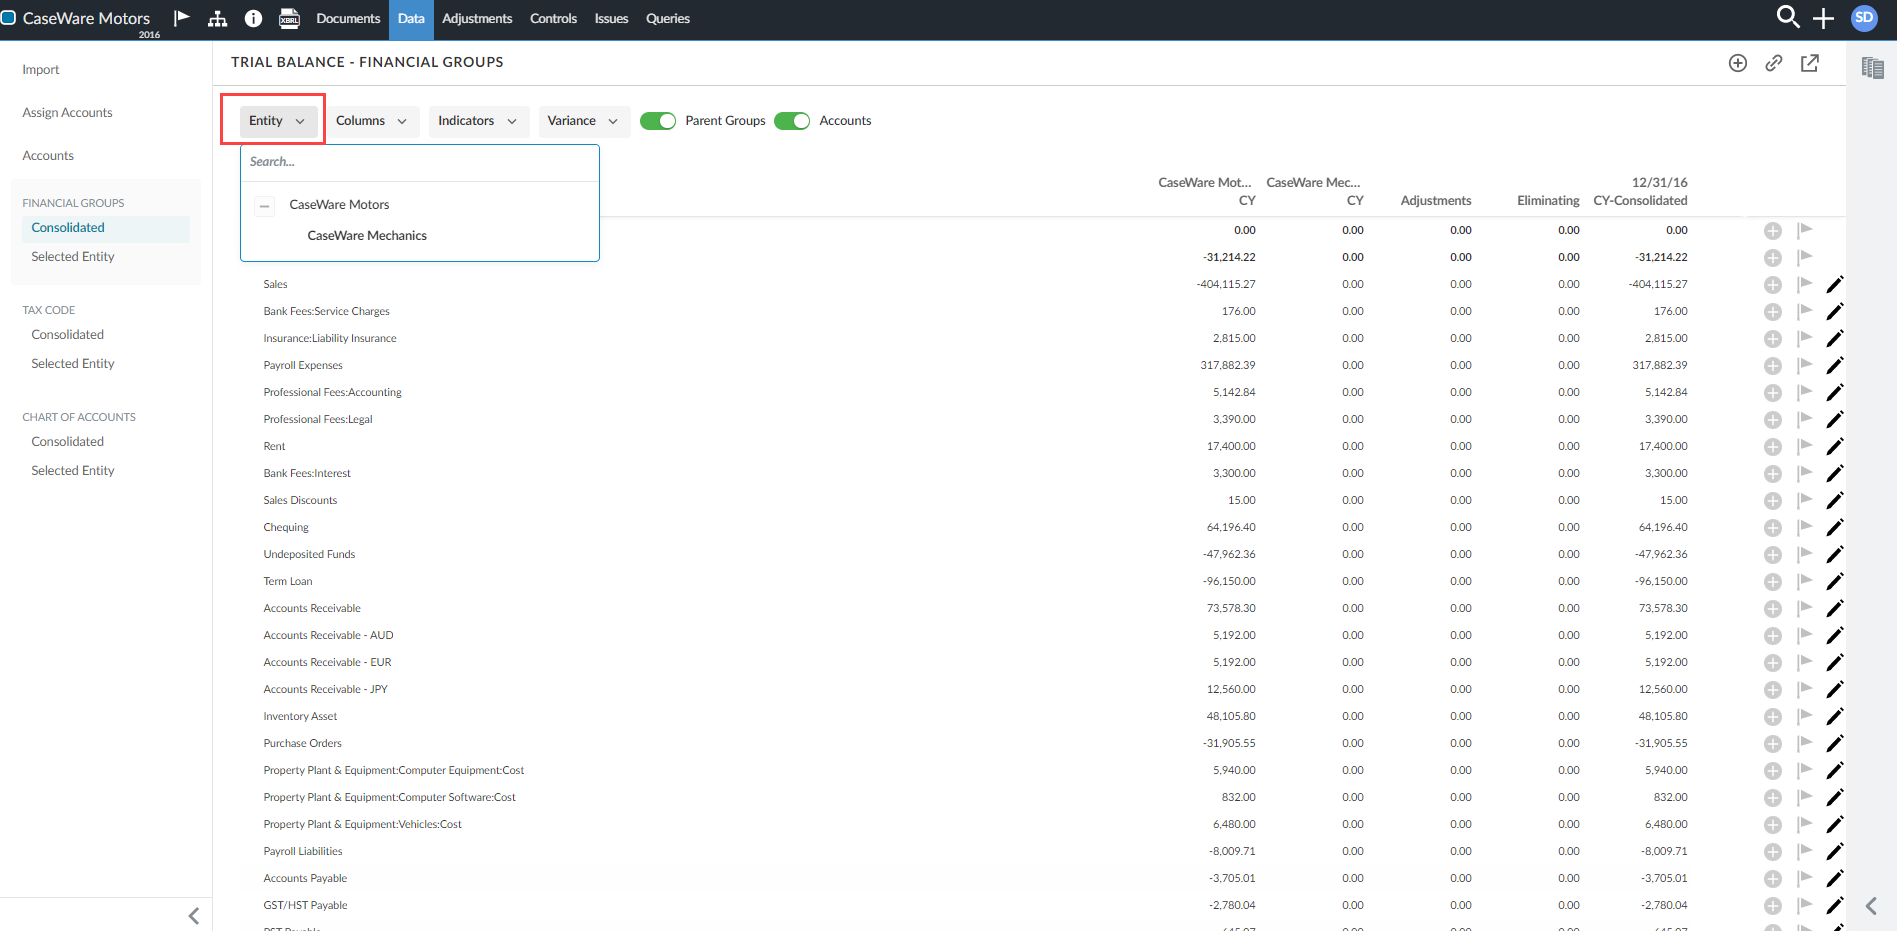Image resolution: width=1897 pixels, height=931 pixels.
Task: Click flag icon on Purchase Orders row
Action: tap(1805, 743)
